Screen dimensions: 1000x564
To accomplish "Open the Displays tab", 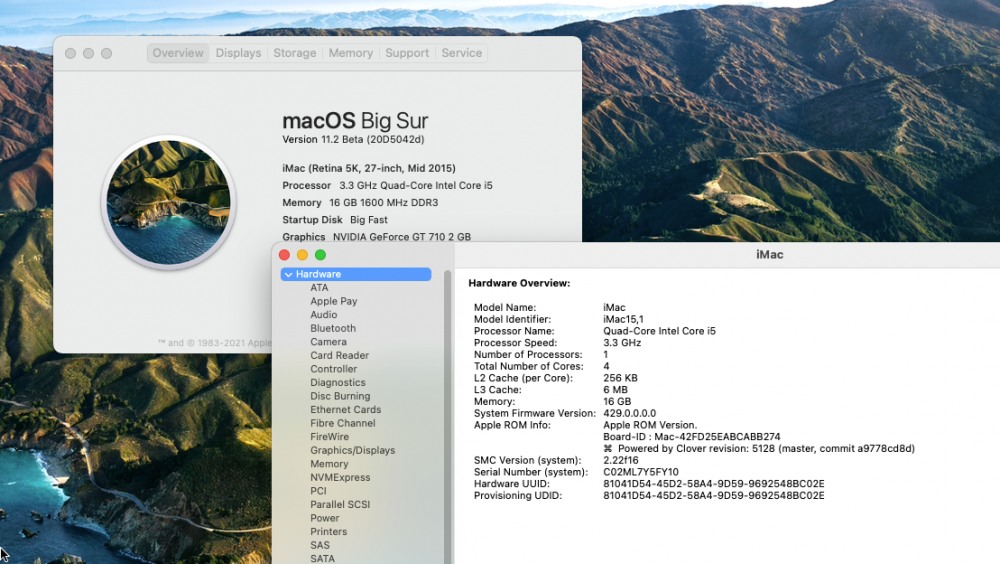I will click(239, 53).
